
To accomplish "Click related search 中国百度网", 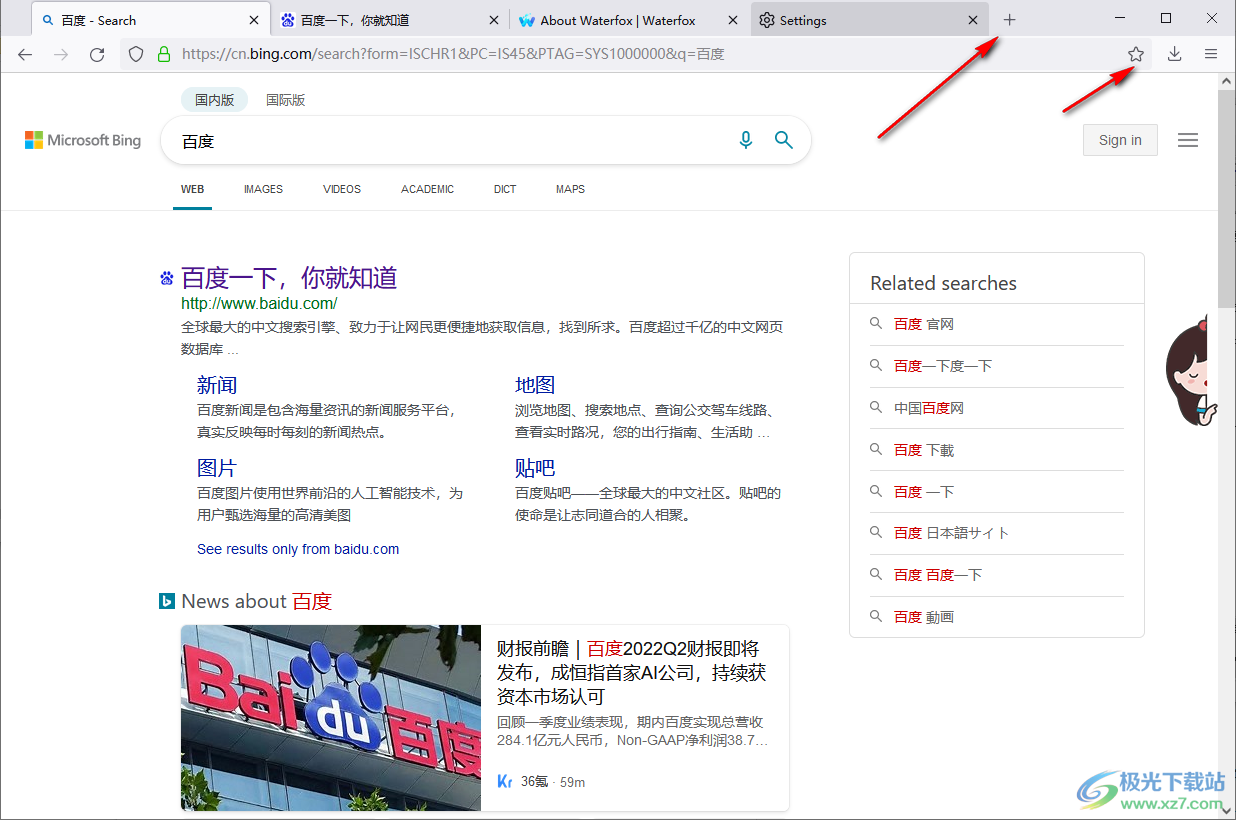I will [929, 408].
